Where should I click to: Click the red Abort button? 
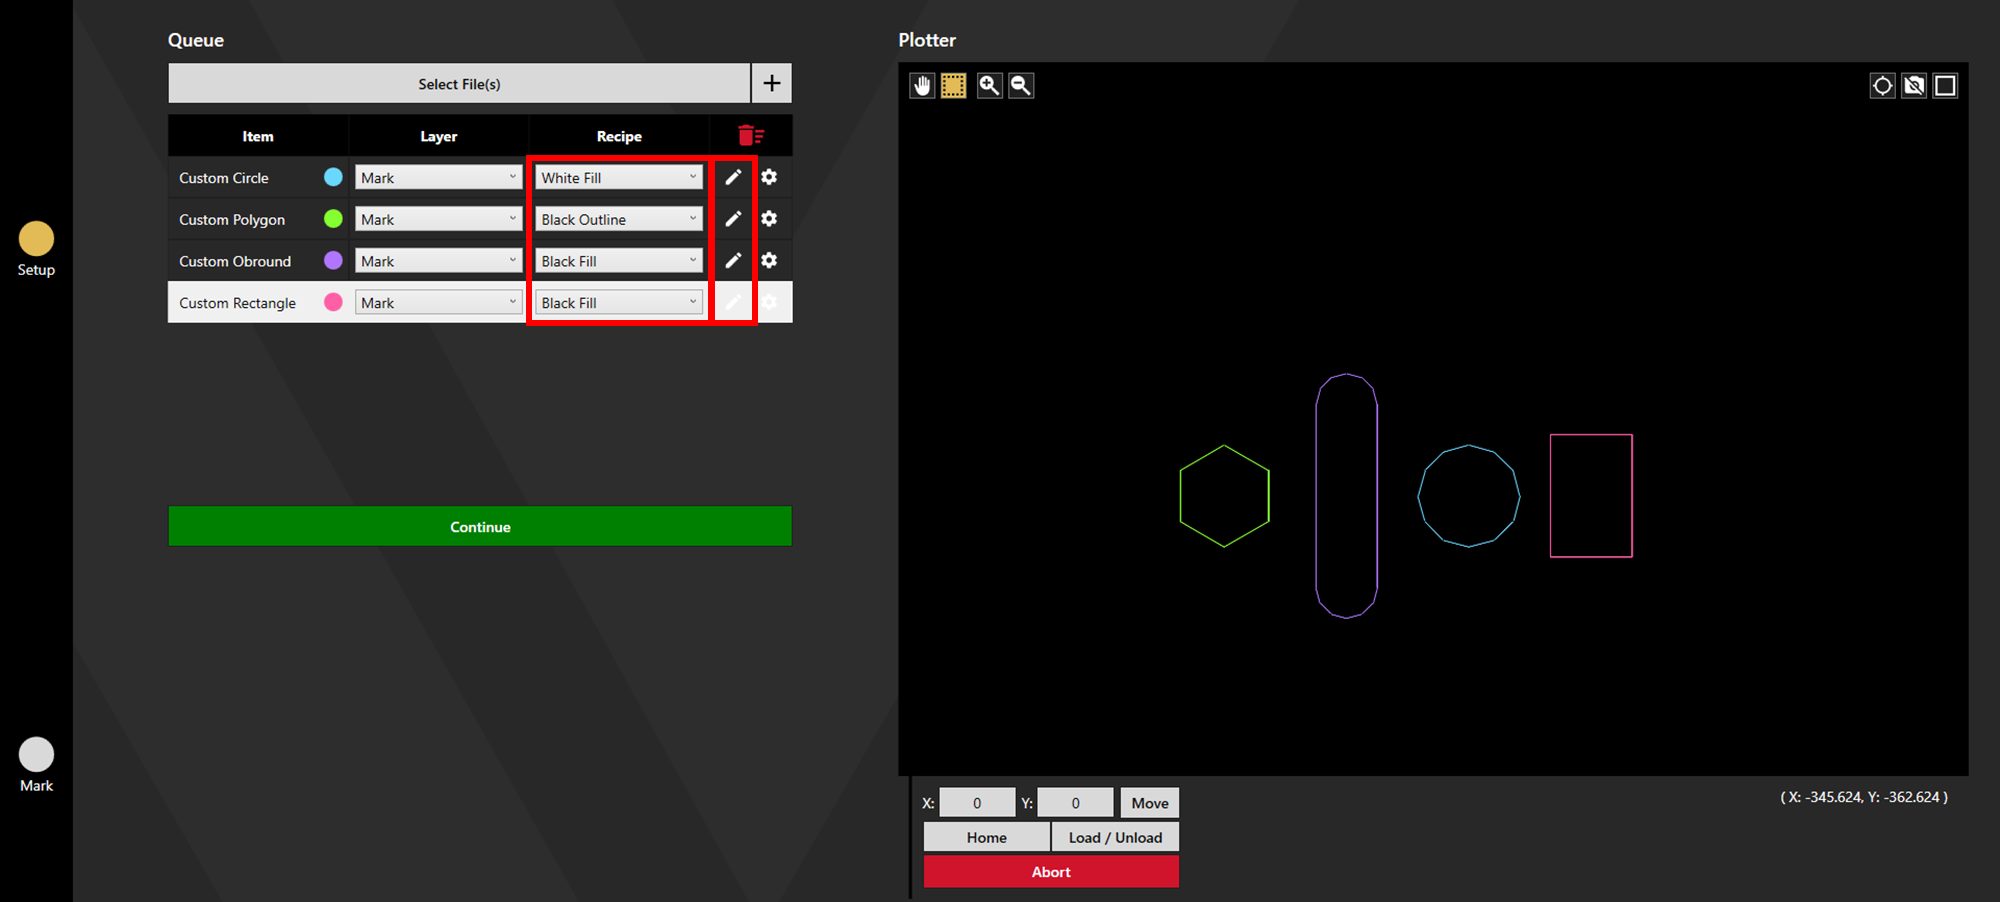(x=1051, y=872)
